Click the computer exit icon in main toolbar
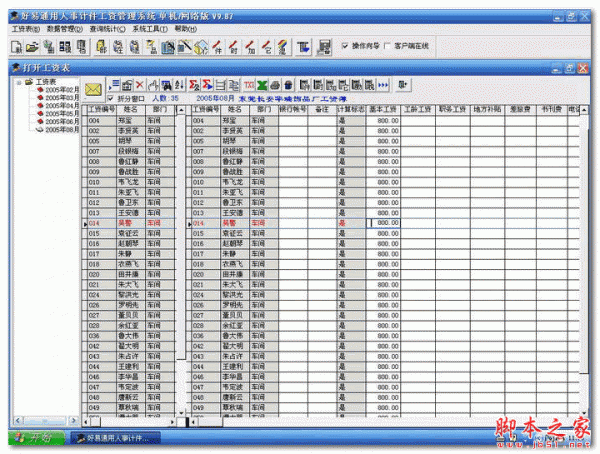The width and height of the screenshot is (600, 454). click(x=324, y=47)
